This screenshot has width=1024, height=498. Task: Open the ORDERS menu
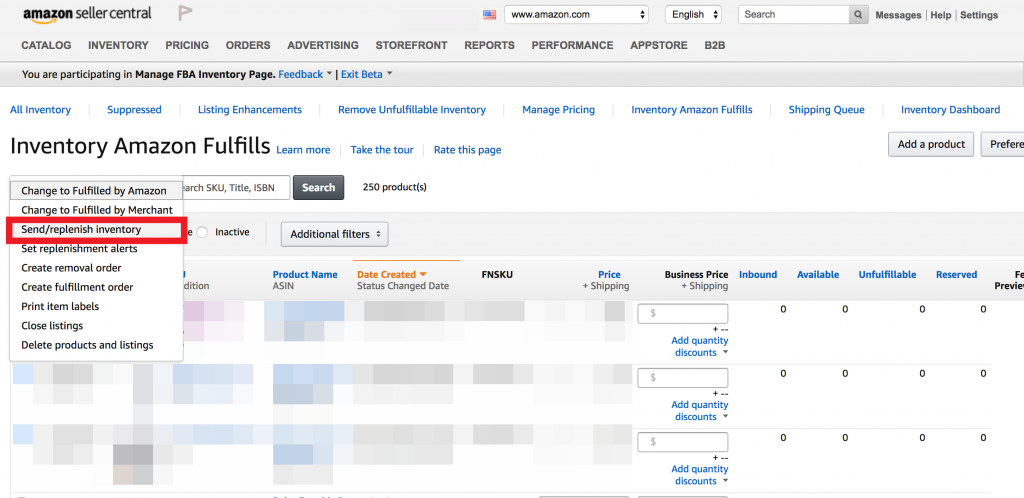(248, 46)
